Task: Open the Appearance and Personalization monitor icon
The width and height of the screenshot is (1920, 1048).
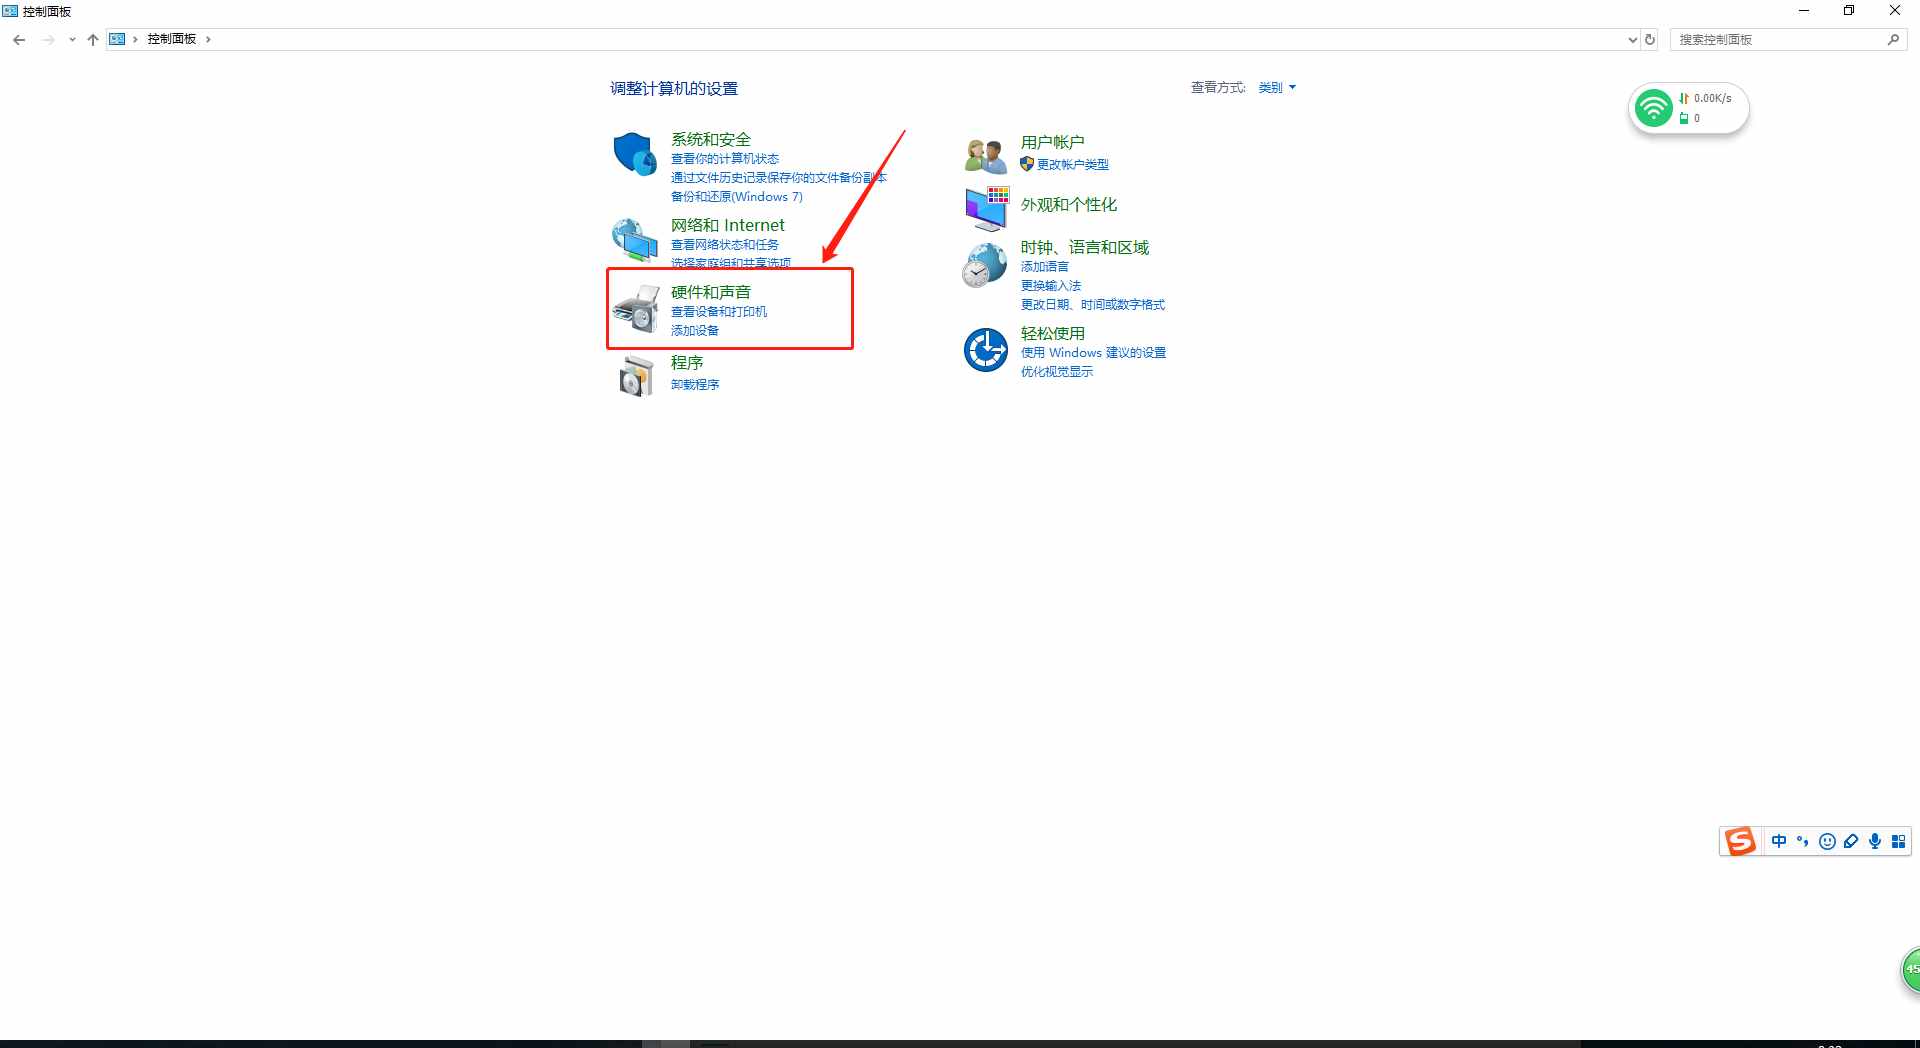Action: coord(986,207)
